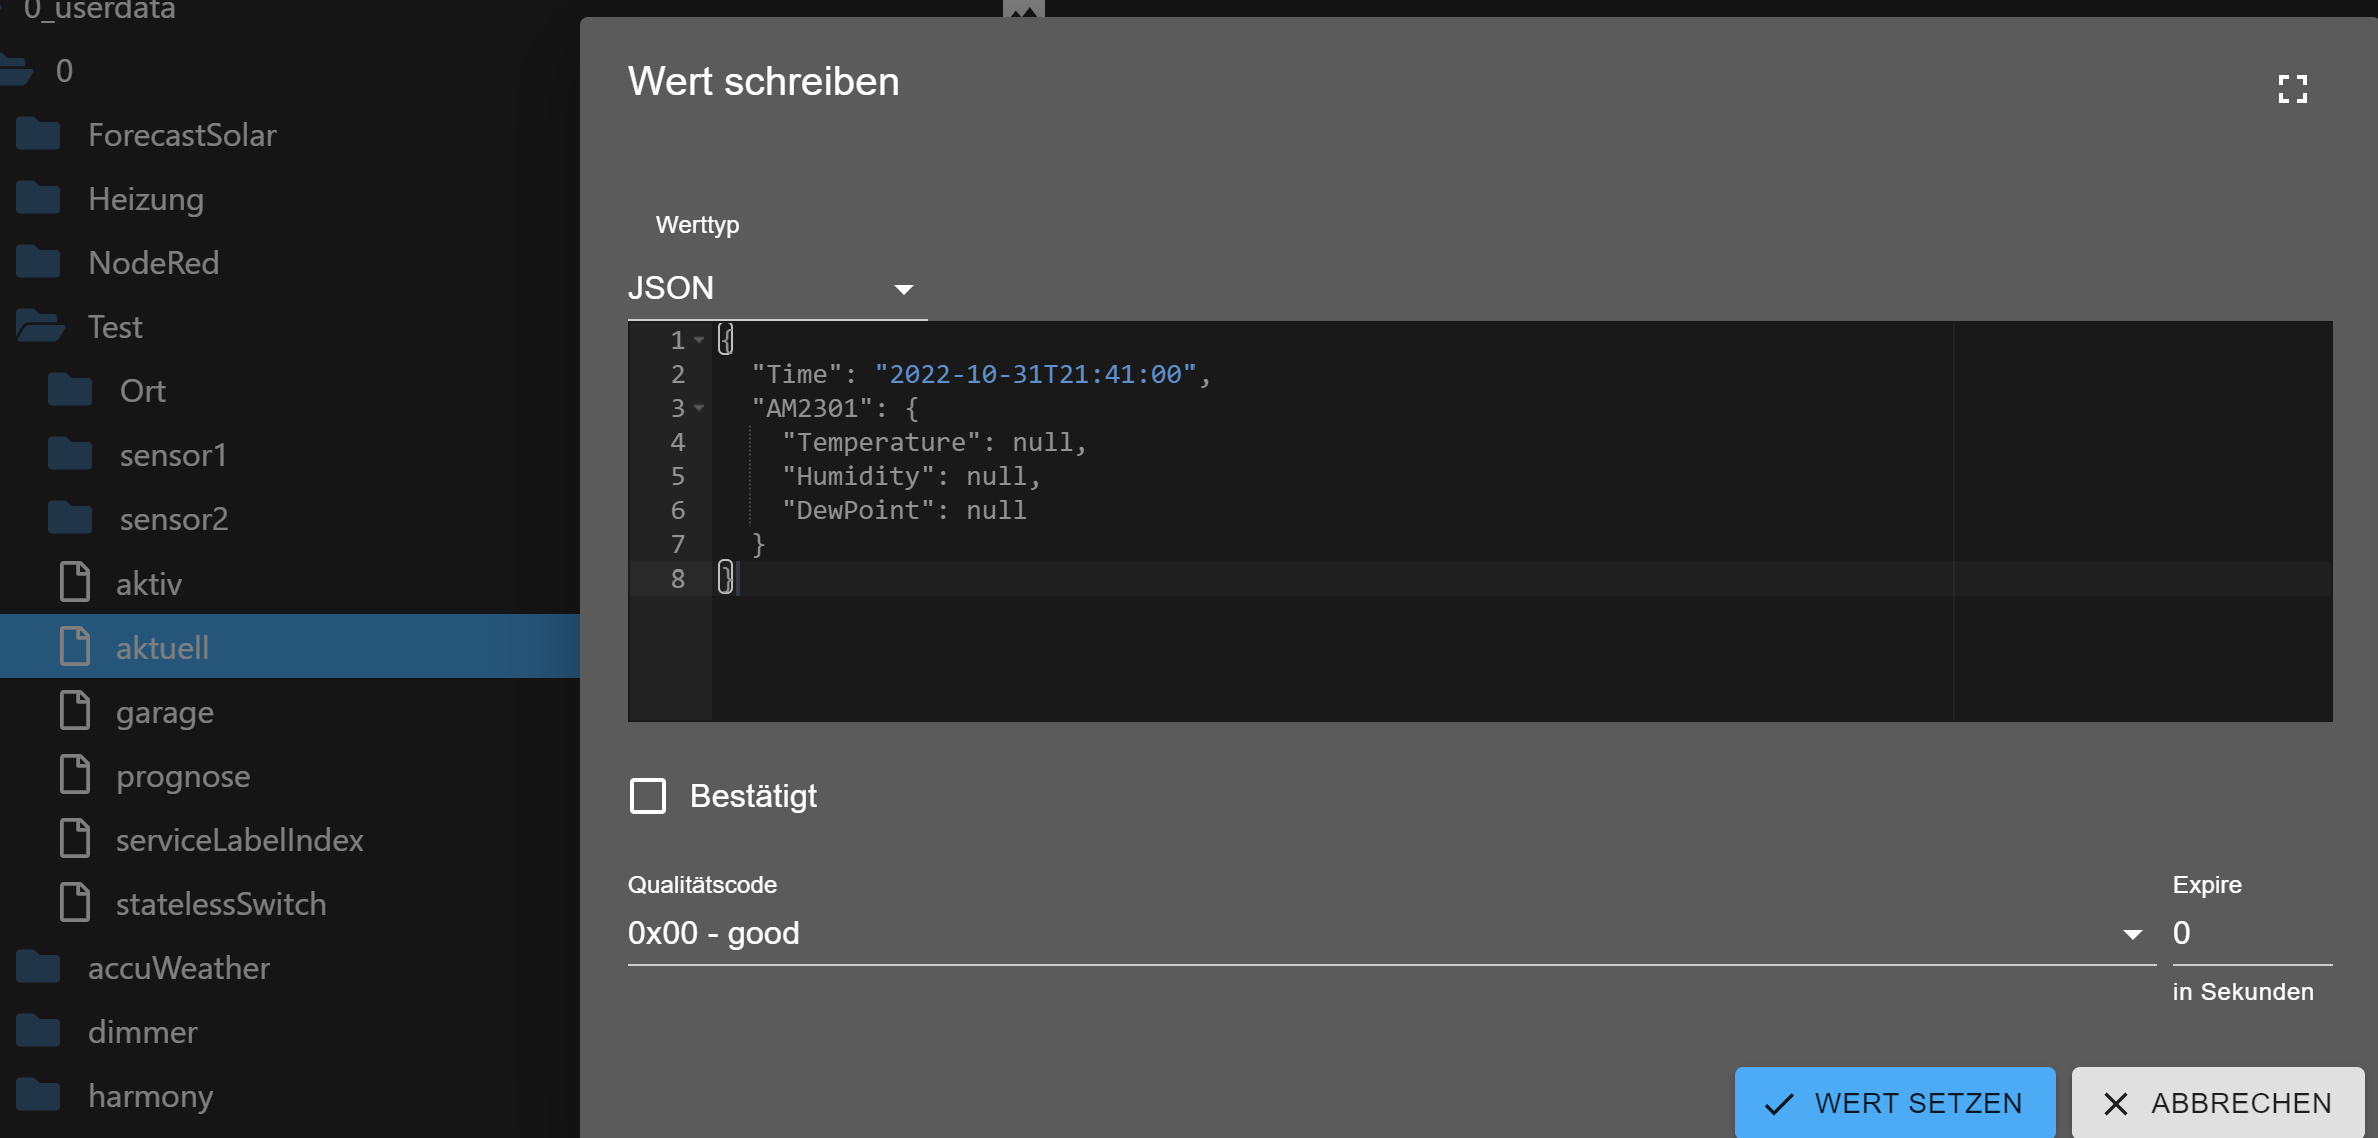Open the Ort folder icon
The width and height of the screenshot is (2378, 1138).
click(x=70, y=390)
